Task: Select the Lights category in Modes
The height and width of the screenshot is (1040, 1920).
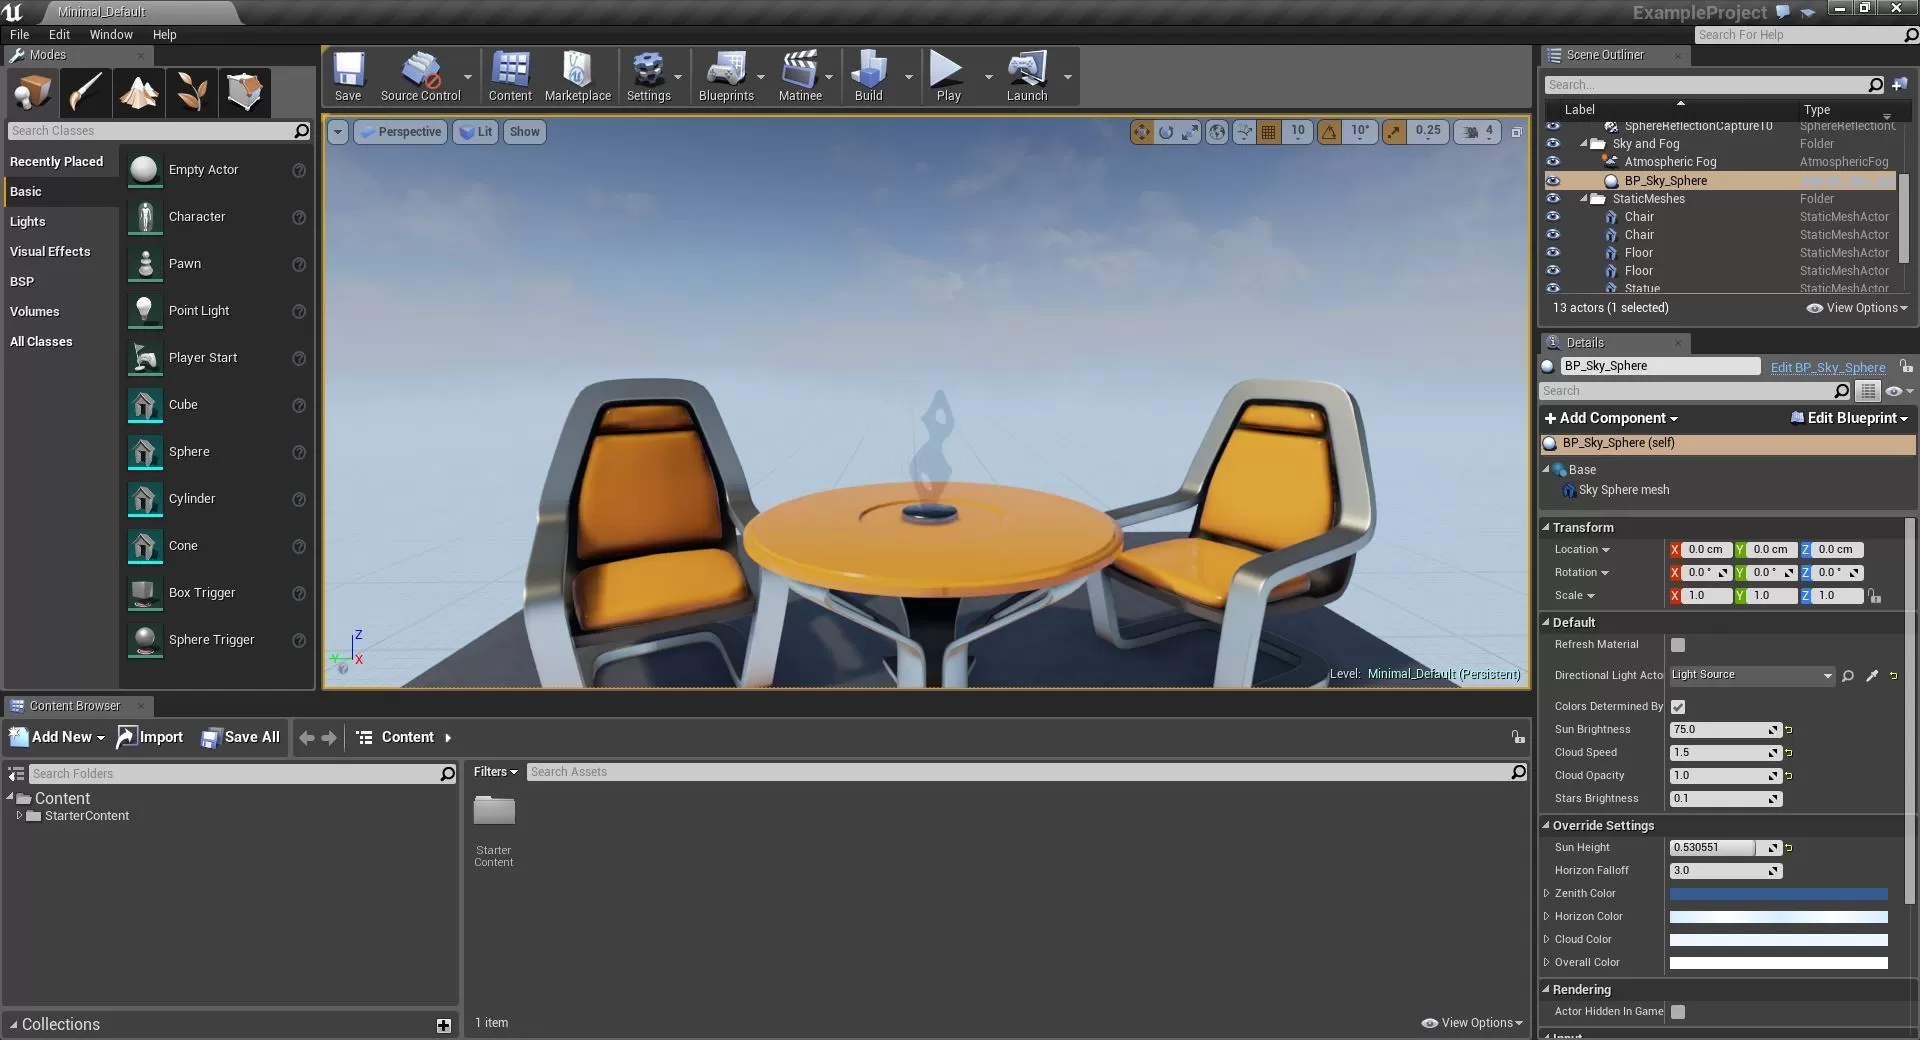Action: click(x=28, y=222)
